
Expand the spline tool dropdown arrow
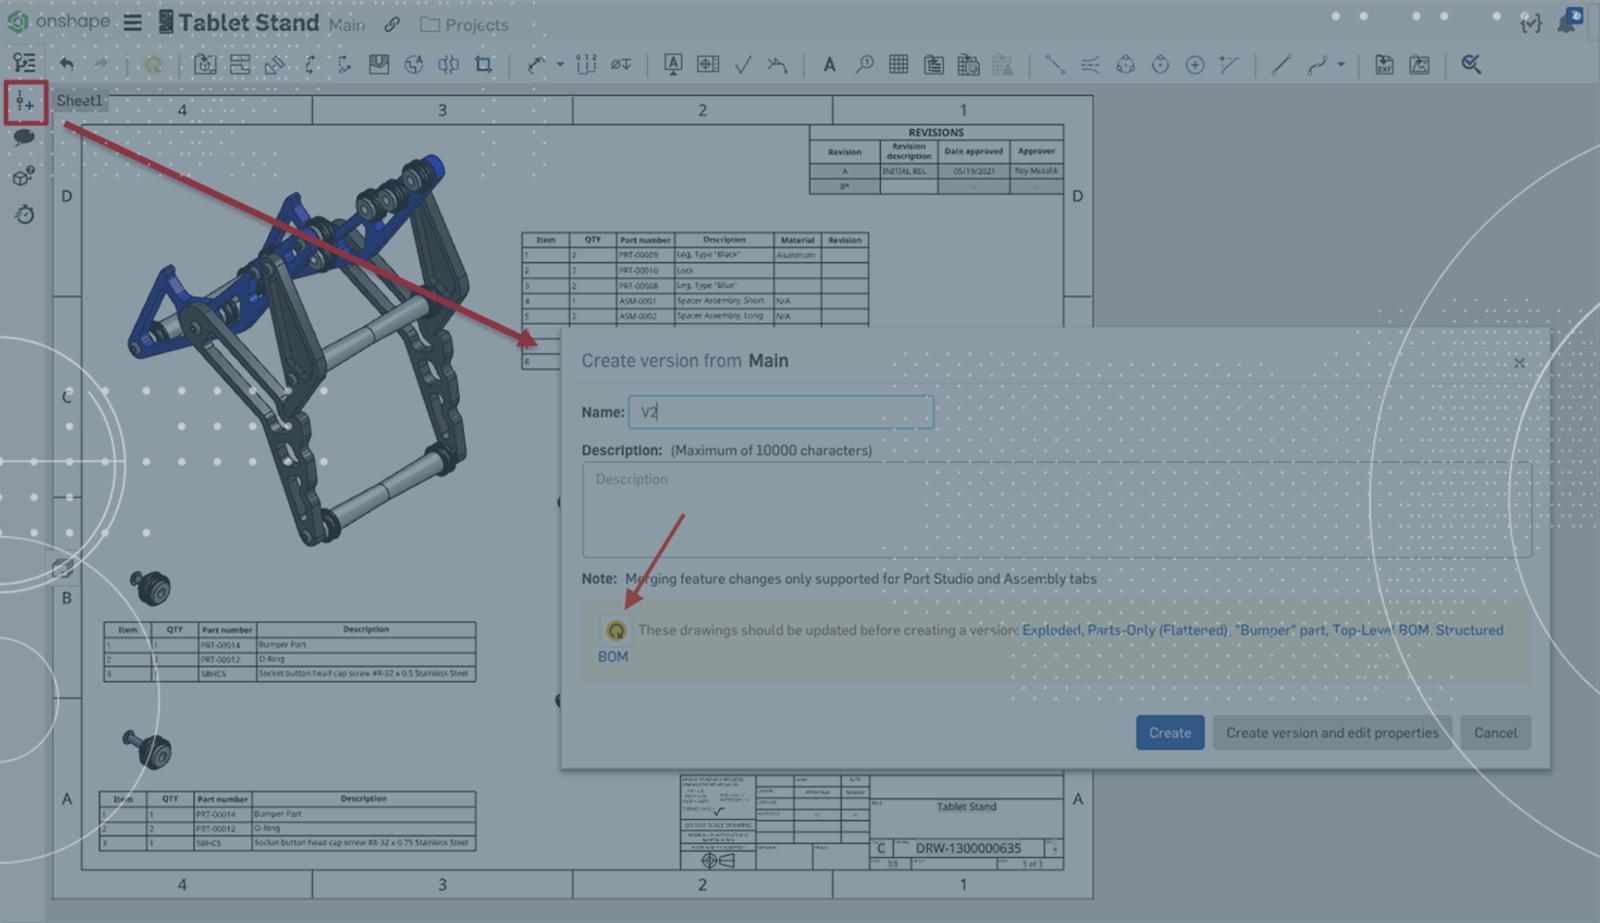[x=1341, y=65]
